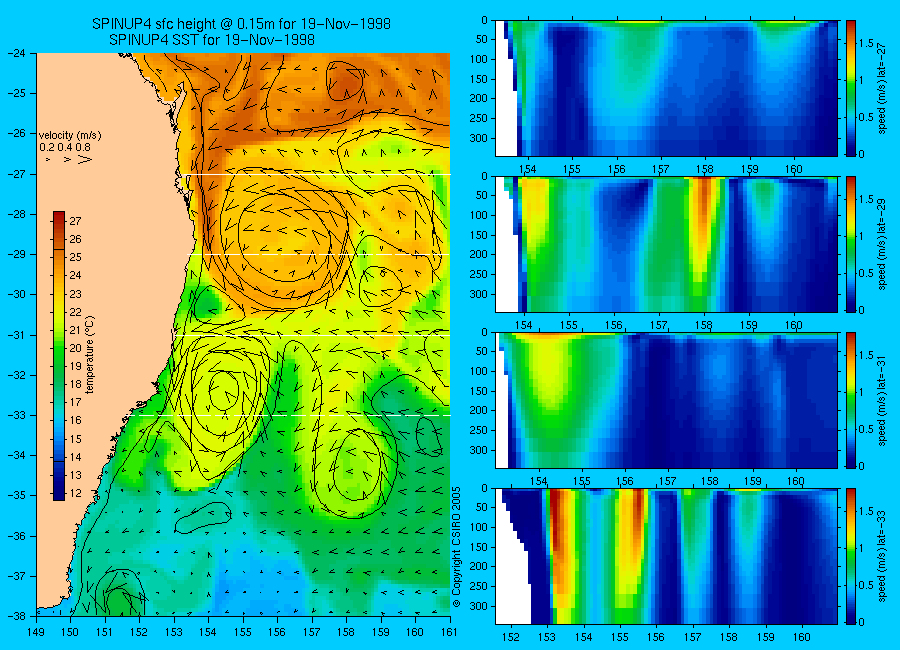Click the title line 'SPINUP4 SST for 19-Nov-1998'

(212, 40)
